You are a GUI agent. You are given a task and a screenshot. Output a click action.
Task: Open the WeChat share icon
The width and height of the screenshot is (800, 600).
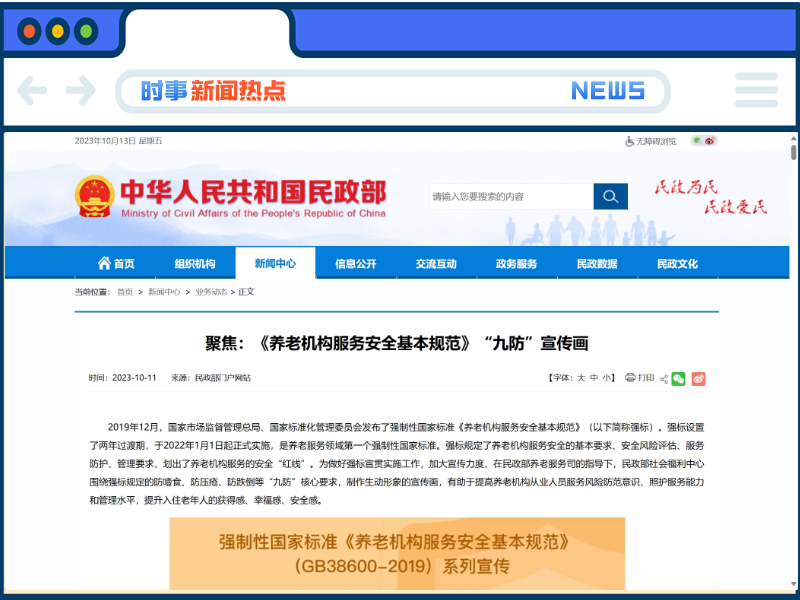681,378
